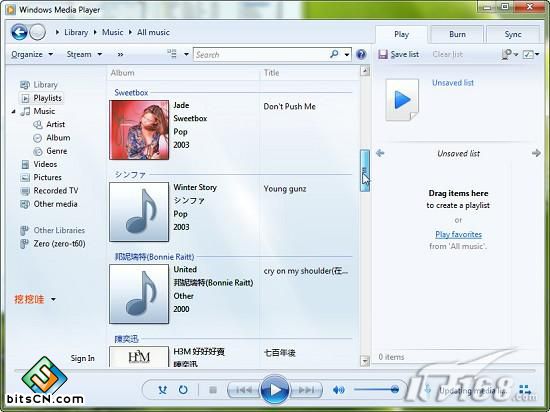The image size is (550, 412).
Task: Click the scrollbar up arrow
Action: point(365,71)
